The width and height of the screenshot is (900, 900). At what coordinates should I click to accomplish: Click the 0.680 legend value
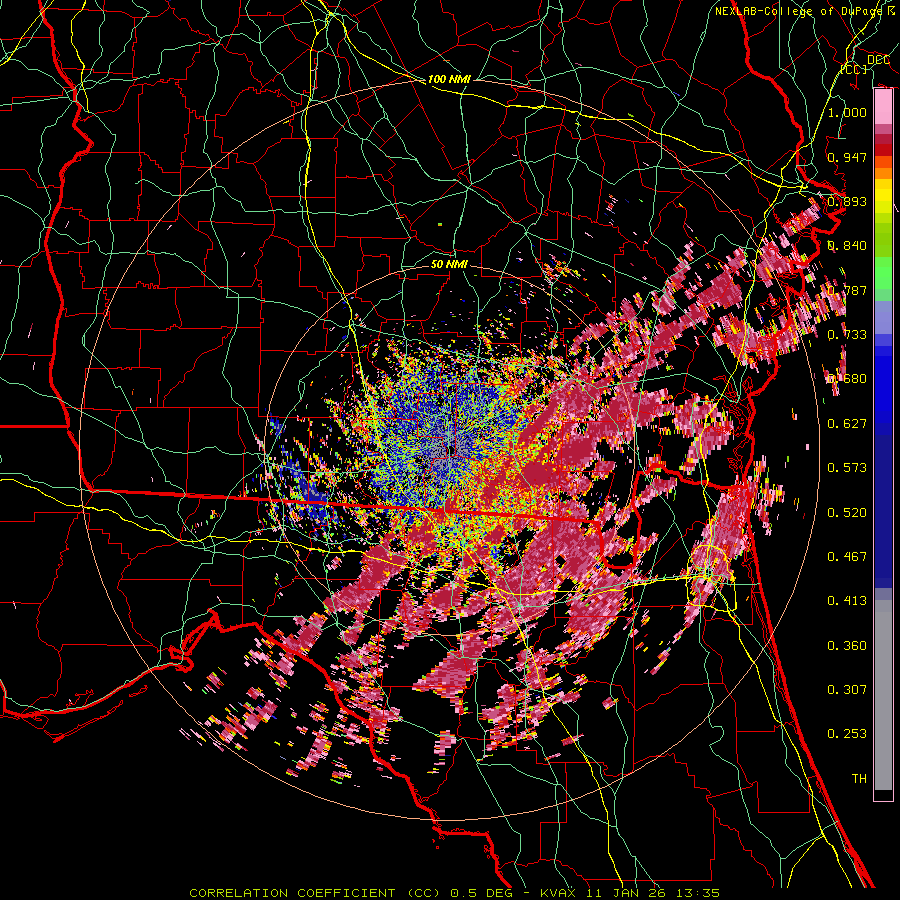pyautogui.click(x=847, y=379)
